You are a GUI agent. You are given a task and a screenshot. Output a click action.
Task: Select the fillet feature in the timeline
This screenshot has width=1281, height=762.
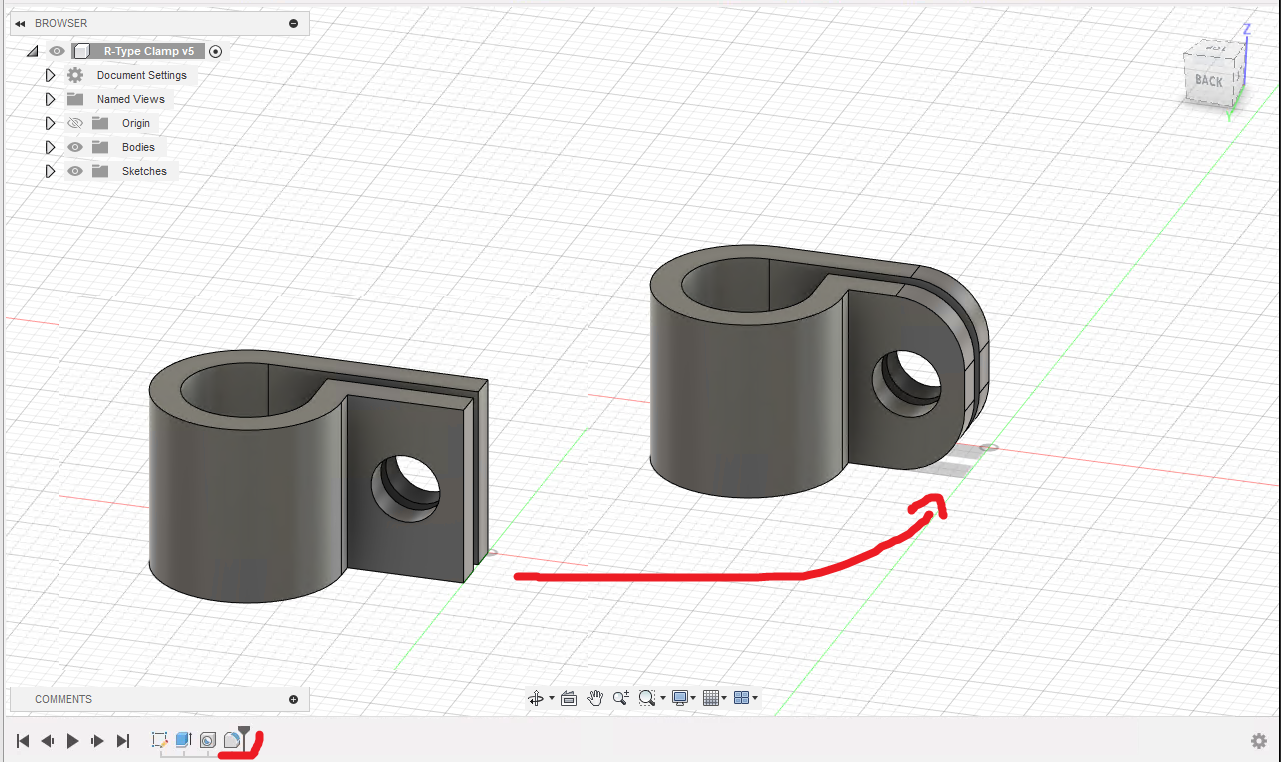pos(234,740)
